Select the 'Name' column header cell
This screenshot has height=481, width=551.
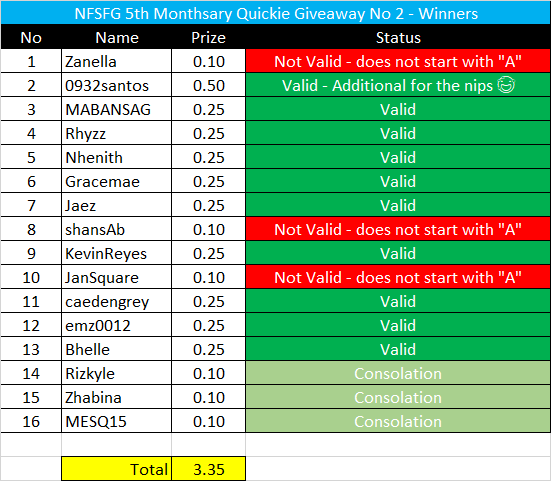[117, 37]
